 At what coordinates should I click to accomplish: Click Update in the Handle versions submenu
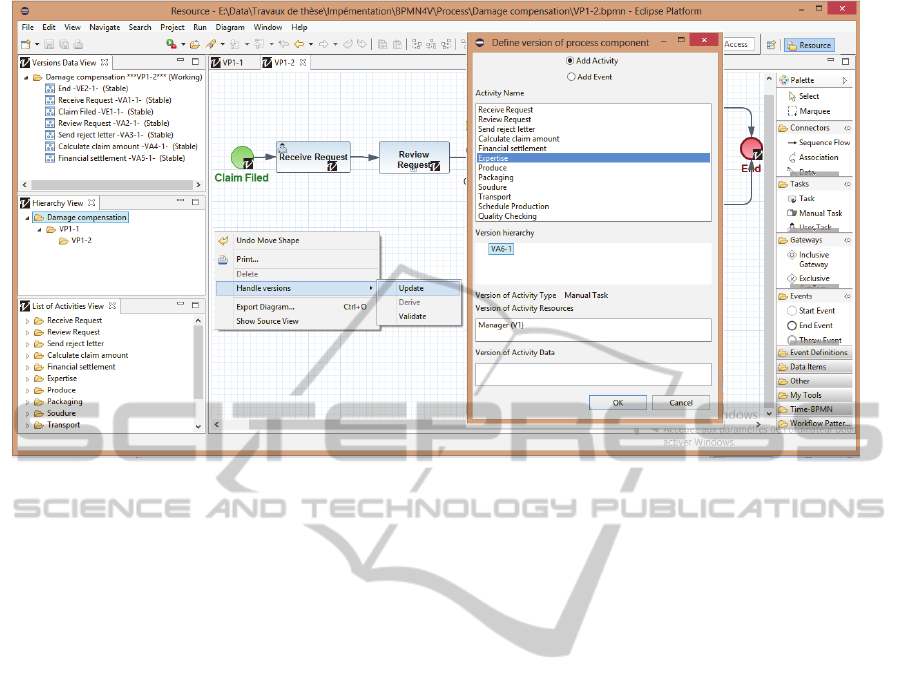point(411,288)
